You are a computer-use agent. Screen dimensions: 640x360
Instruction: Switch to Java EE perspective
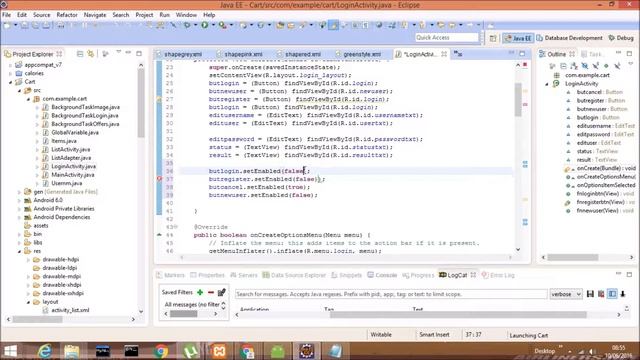pos(518,38)
